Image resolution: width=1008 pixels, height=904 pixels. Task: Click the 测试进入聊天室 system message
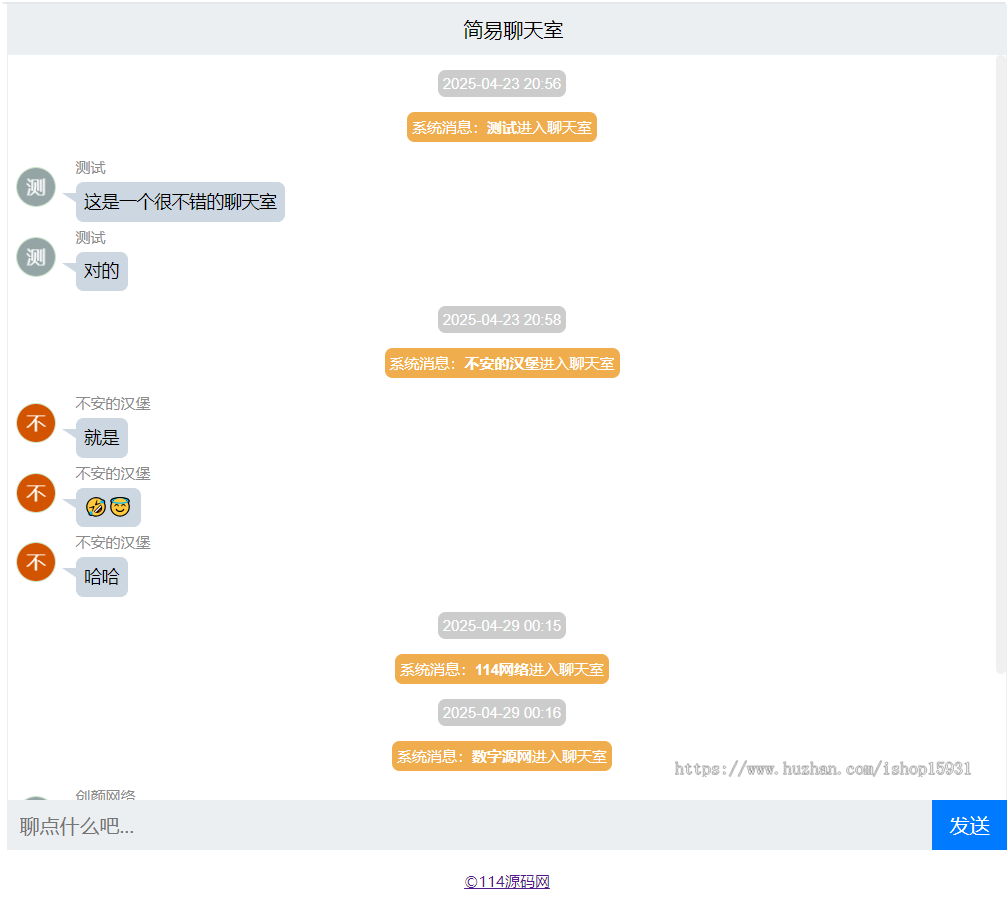tap(501, 127)
